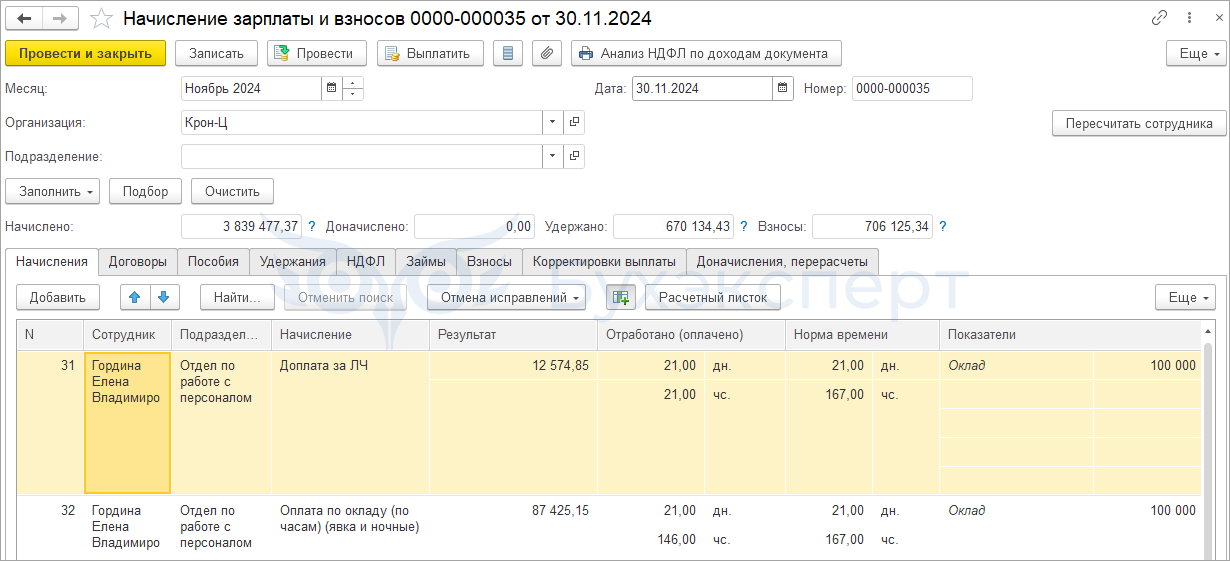This screenshot has width=1230, height=561.
Task: Click the Подбор button
Action: click(x=145, y=191)
